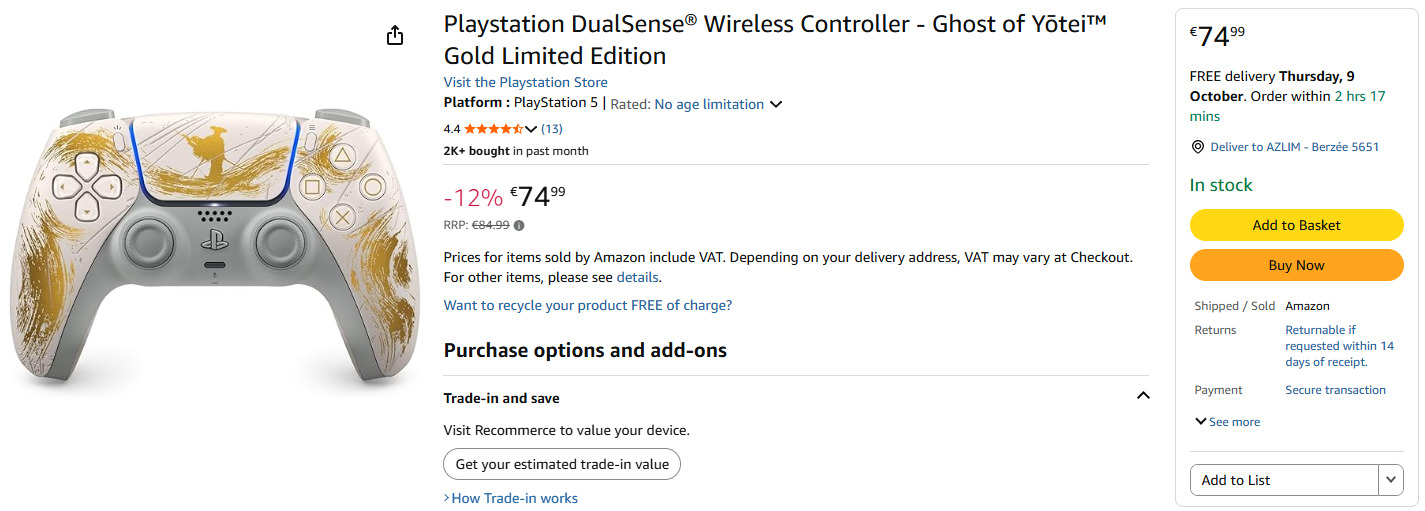
Task: Open the 13 customer reviews link
Action: point(552,129)
